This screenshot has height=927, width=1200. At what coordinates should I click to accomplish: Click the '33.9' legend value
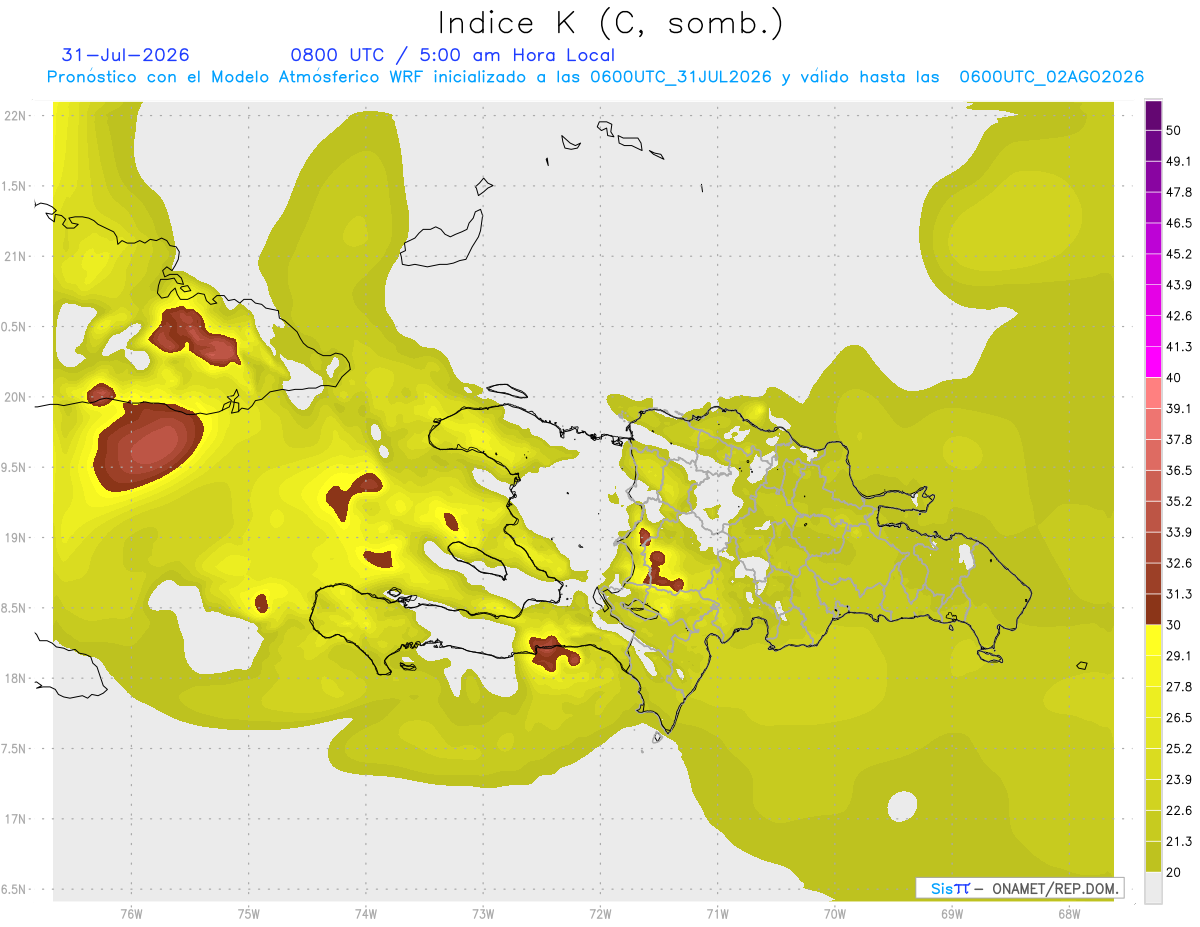[x=1178, y=532]
